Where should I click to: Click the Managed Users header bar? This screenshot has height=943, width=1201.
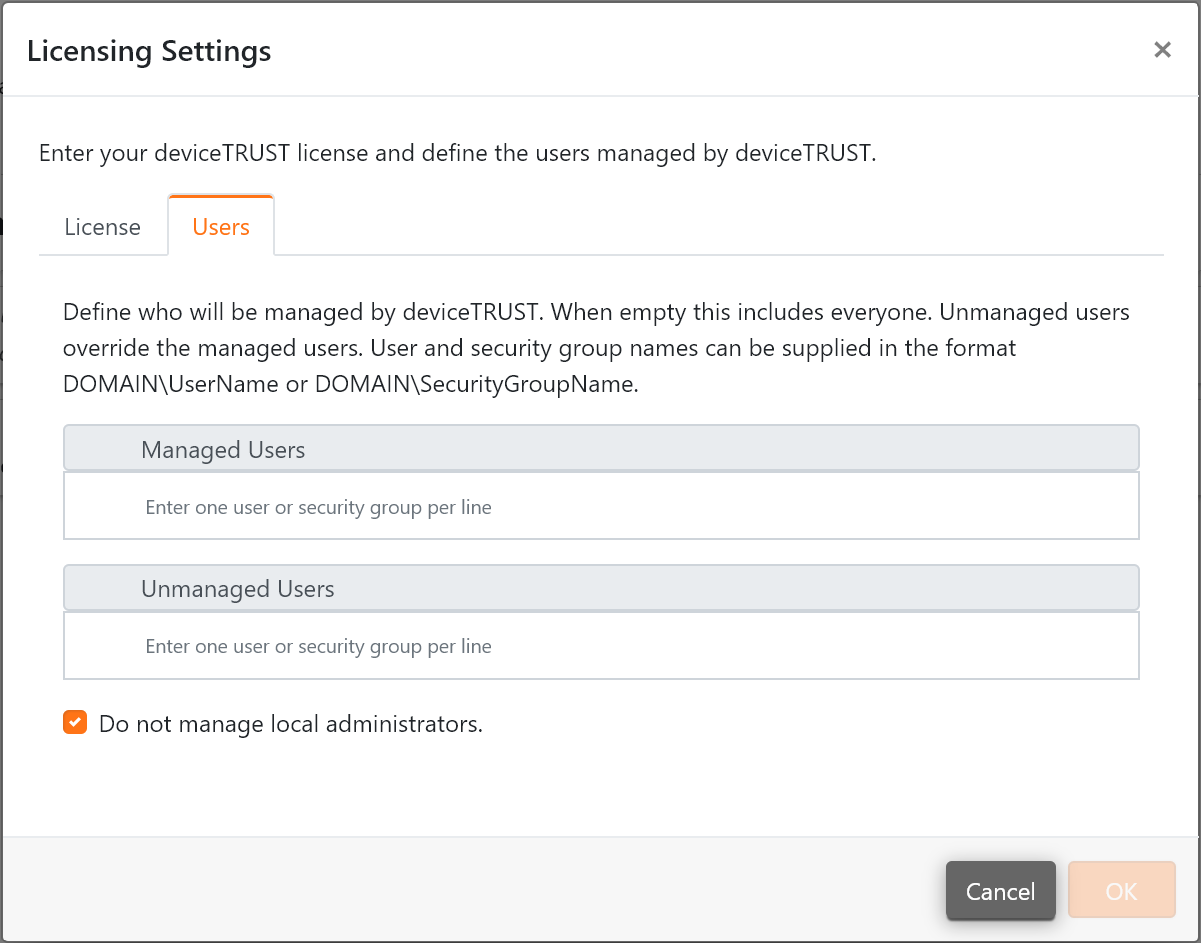click(600, 447)
